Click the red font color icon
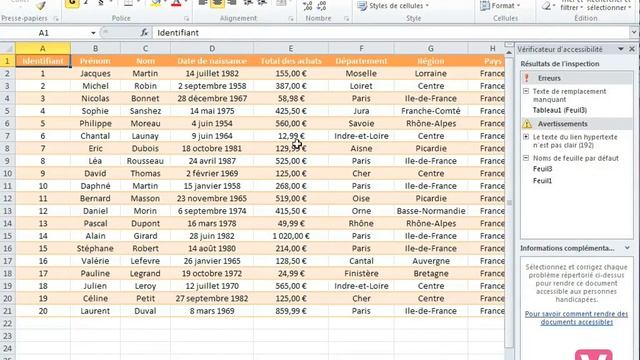640x360 pixels. click(x=176, y=3)
